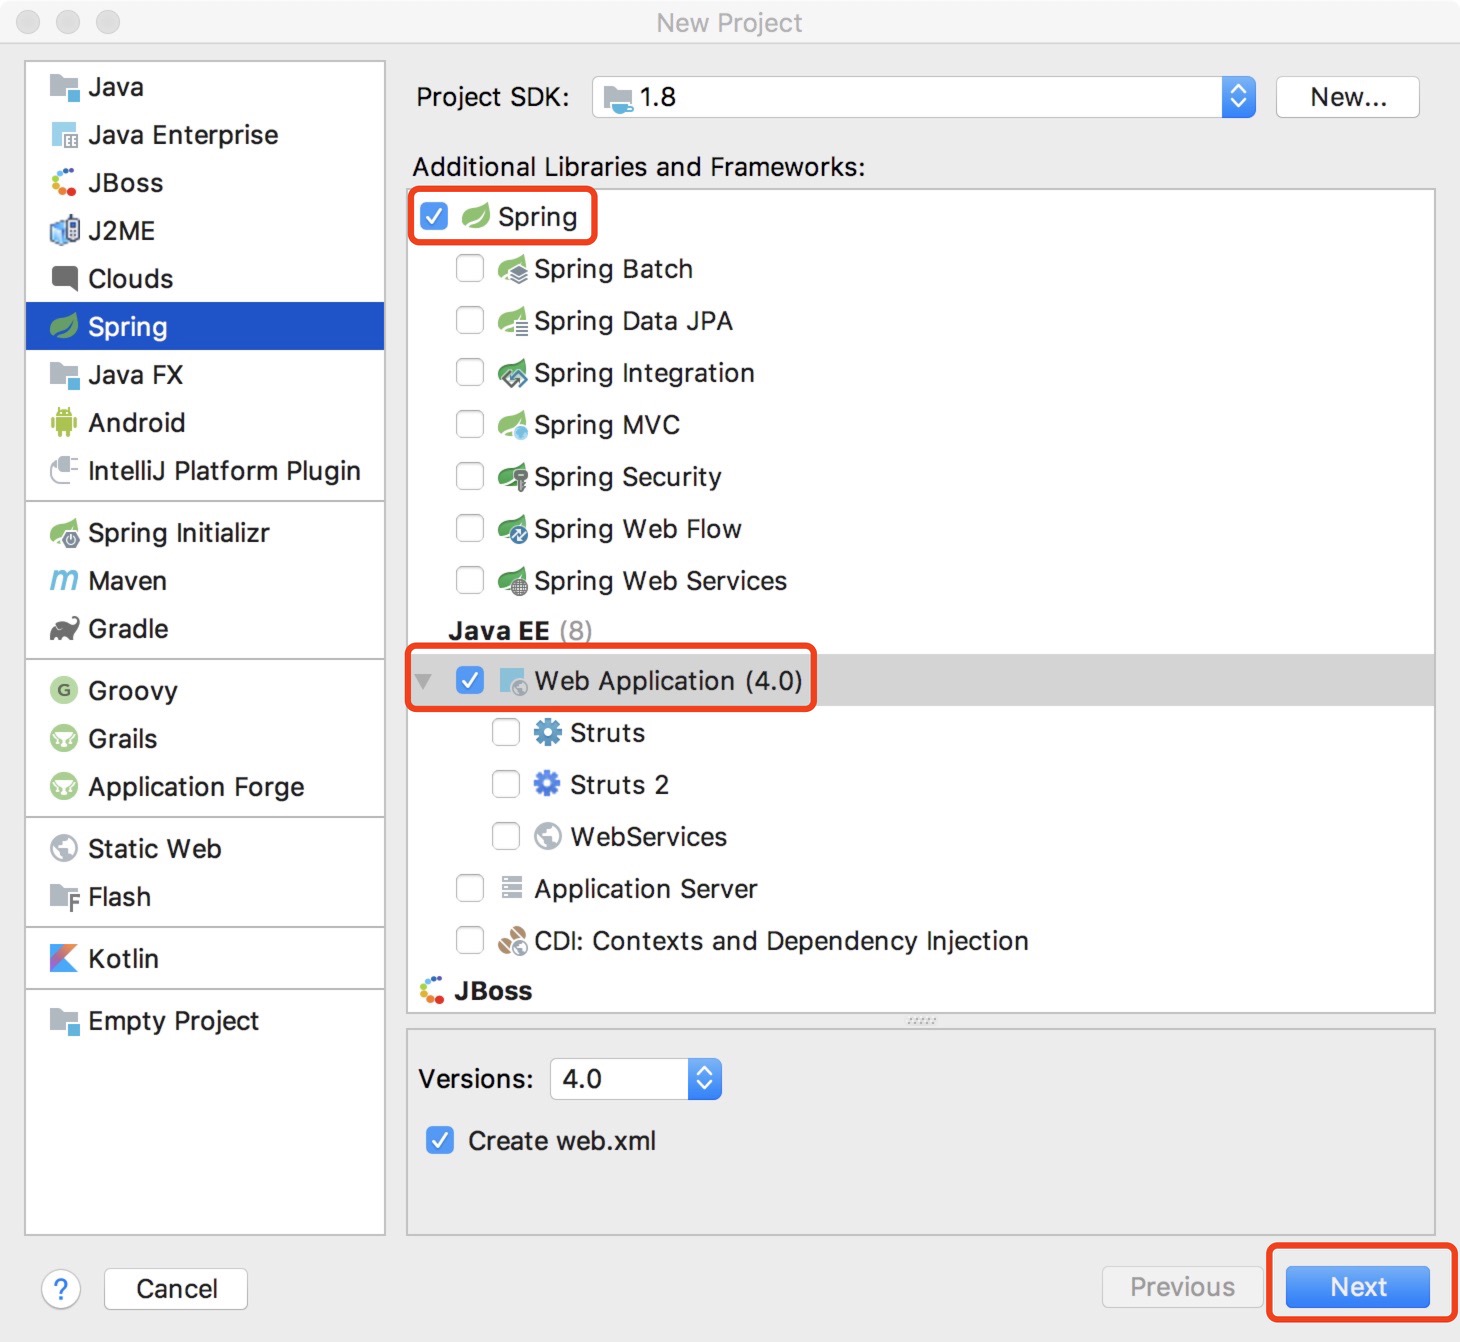Screen dimensions: 1460x1342
Task: Select the Kotlin logo icon
Action: coord(64,958)
